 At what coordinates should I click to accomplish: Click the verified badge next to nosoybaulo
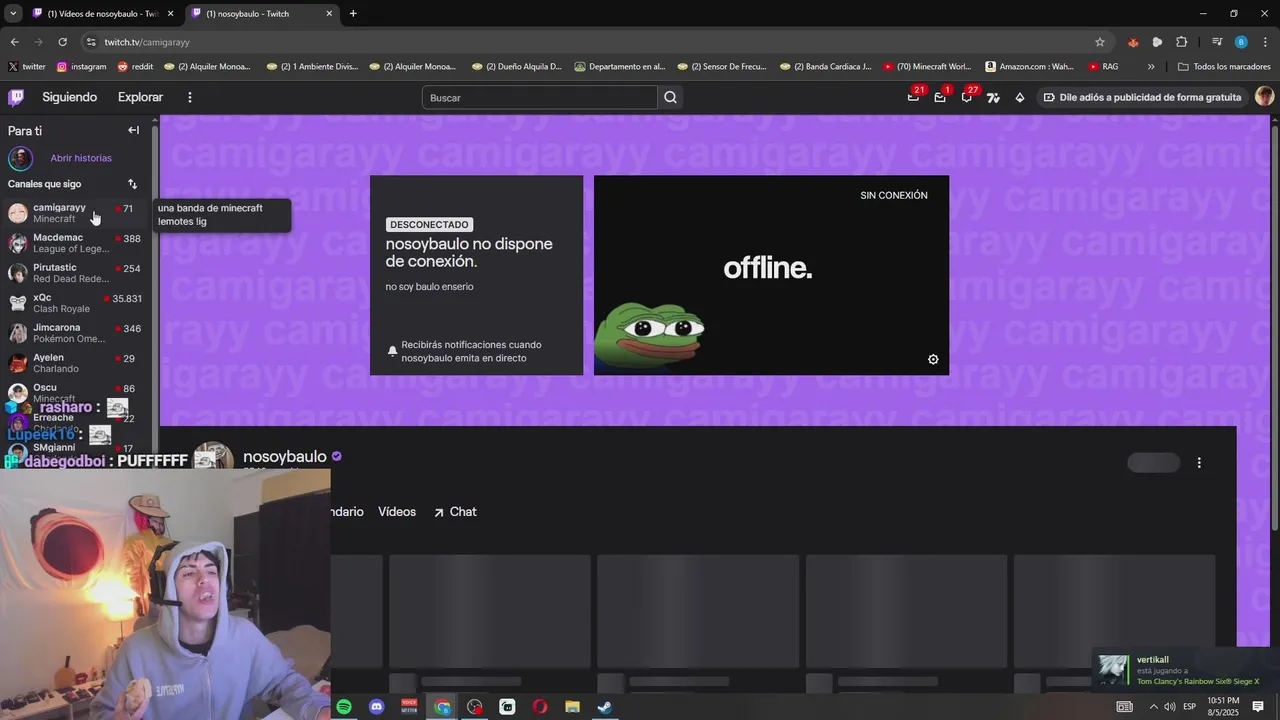337,456
